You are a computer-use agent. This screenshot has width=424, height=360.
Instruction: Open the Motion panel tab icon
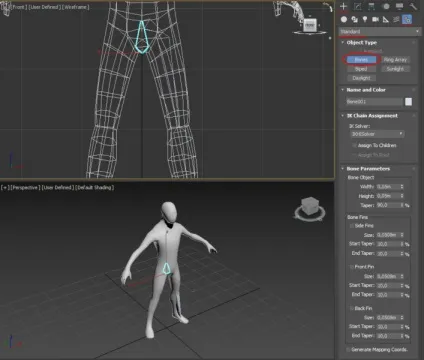coord(386,6)
